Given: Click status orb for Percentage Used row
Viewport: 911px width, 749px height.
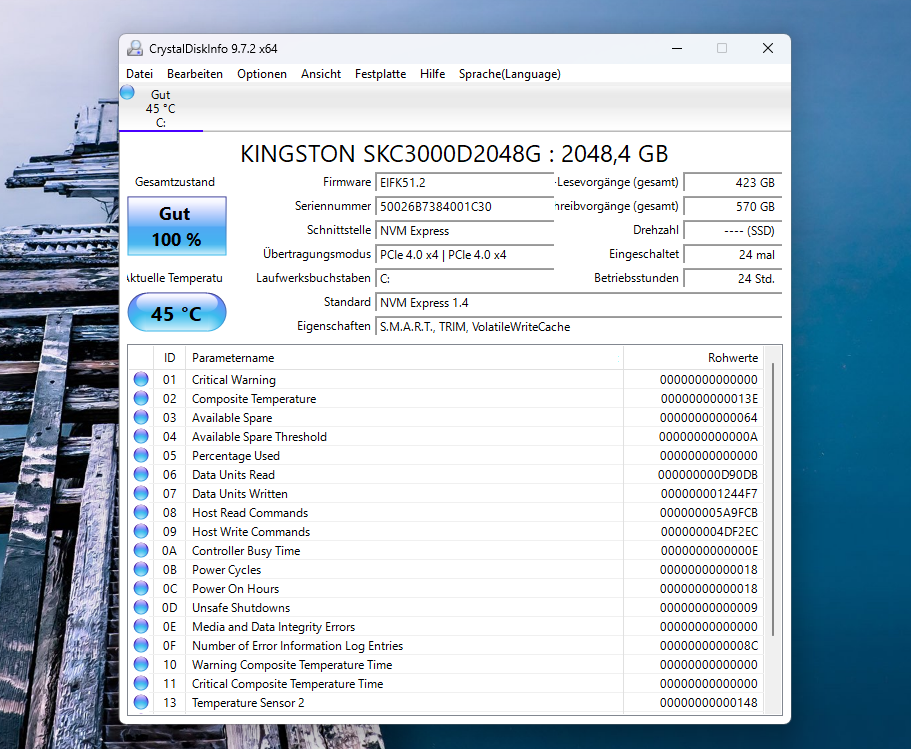Looking at the screenshot, I should click(141, 456).
